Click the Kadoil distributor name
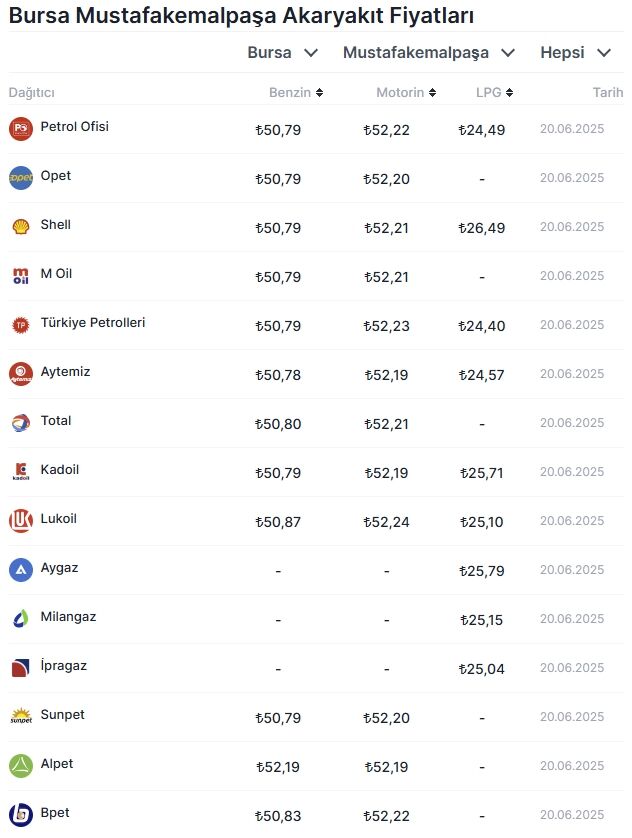 tap(60, 470)
